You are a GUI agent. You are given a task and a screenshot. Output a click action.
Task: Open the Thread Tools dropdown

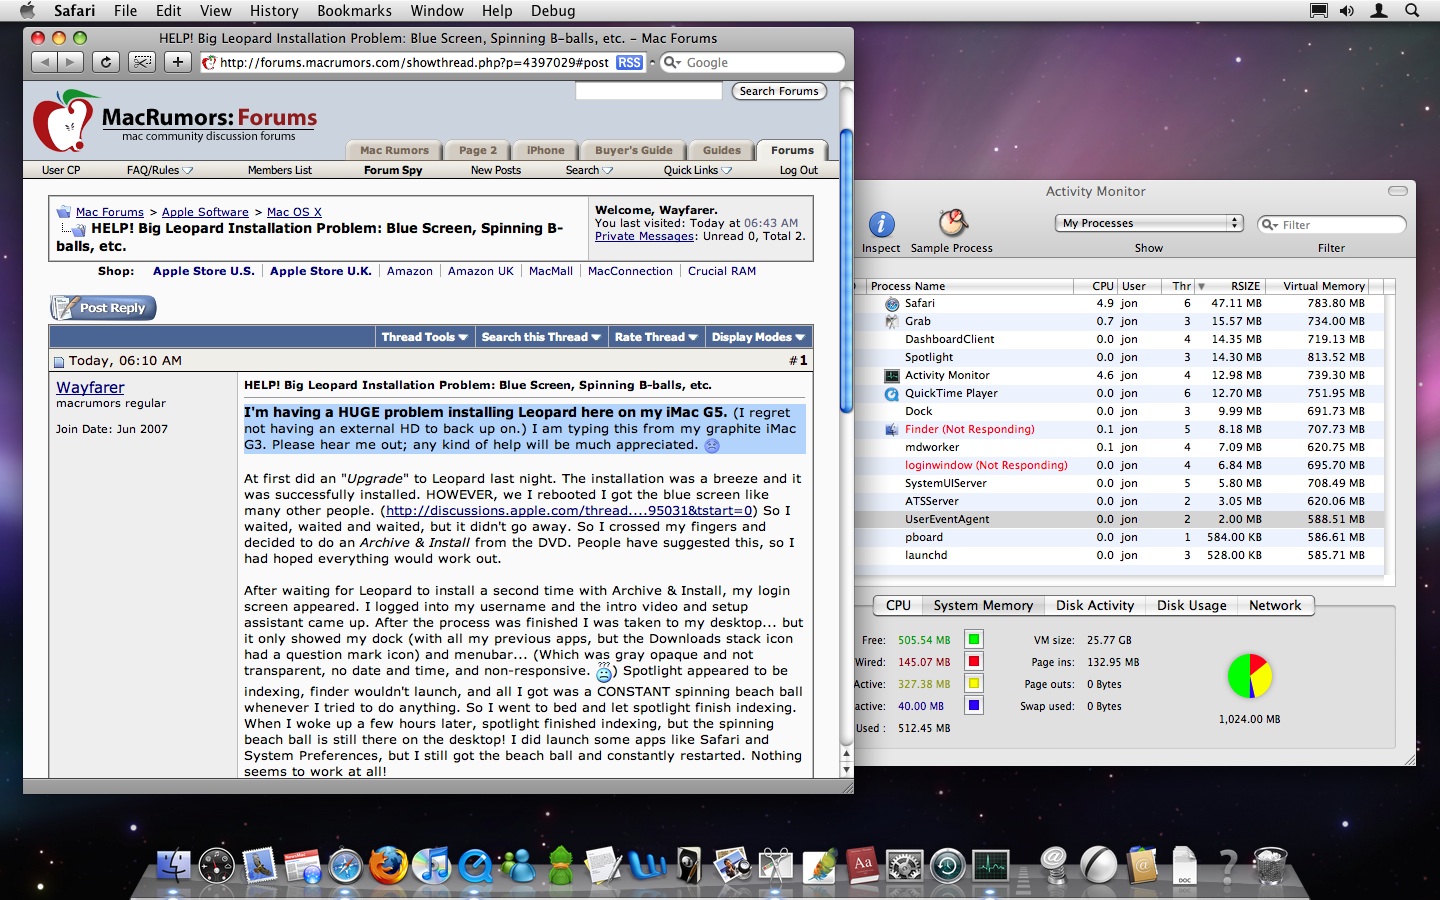tap(424, 337)
